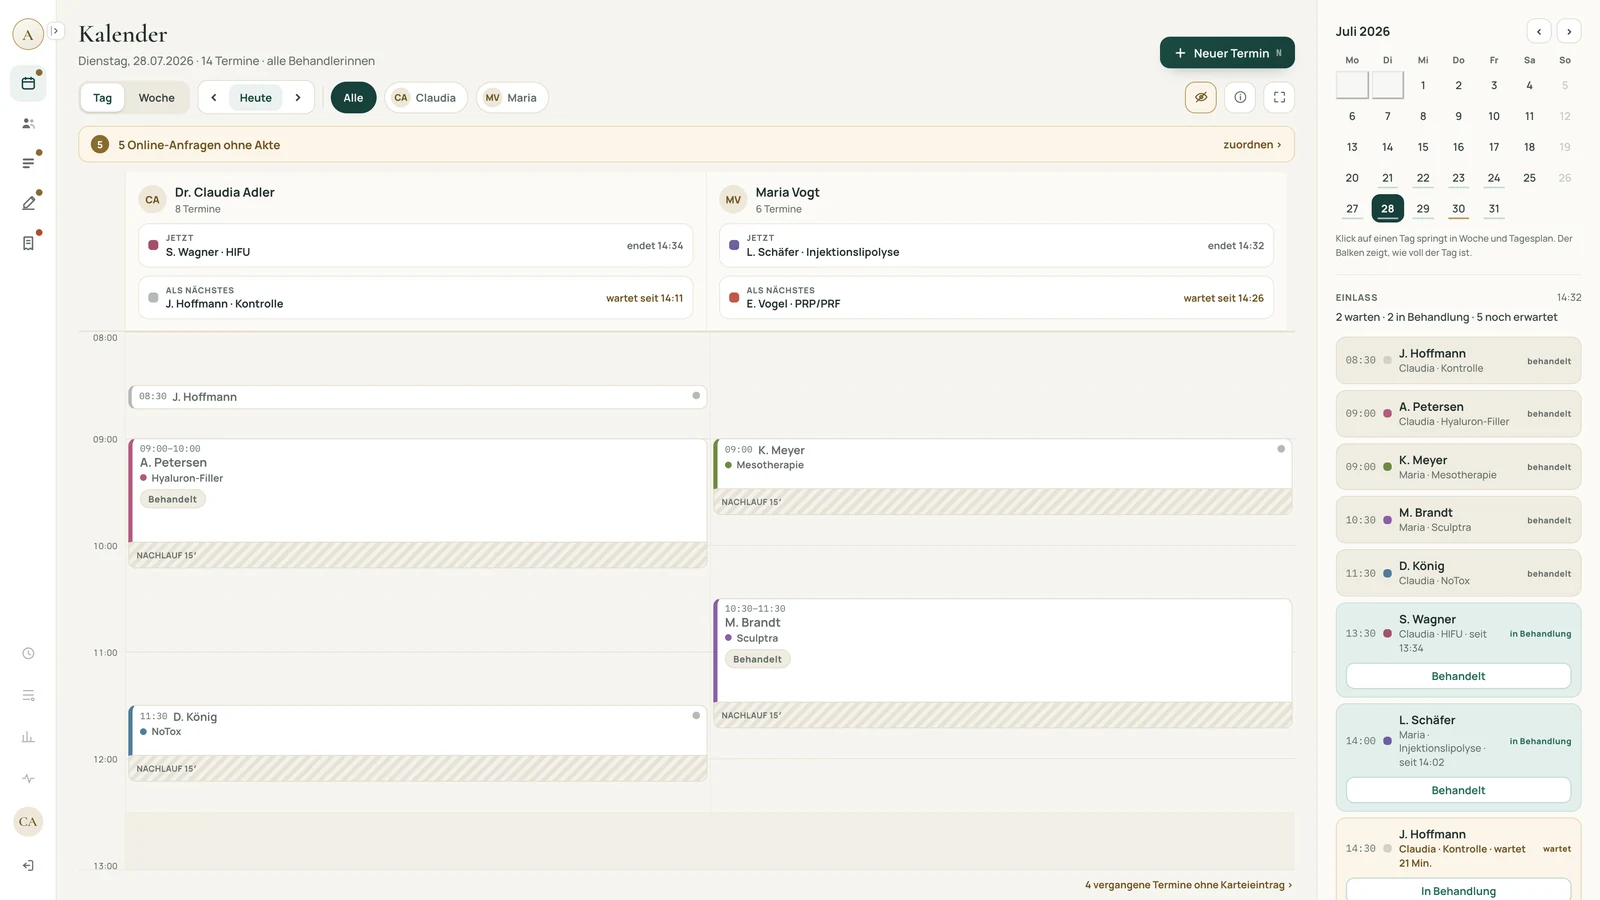Screen dimensions: 1600x900
Task: Click the A avatar logo top left
Action: 28,35
